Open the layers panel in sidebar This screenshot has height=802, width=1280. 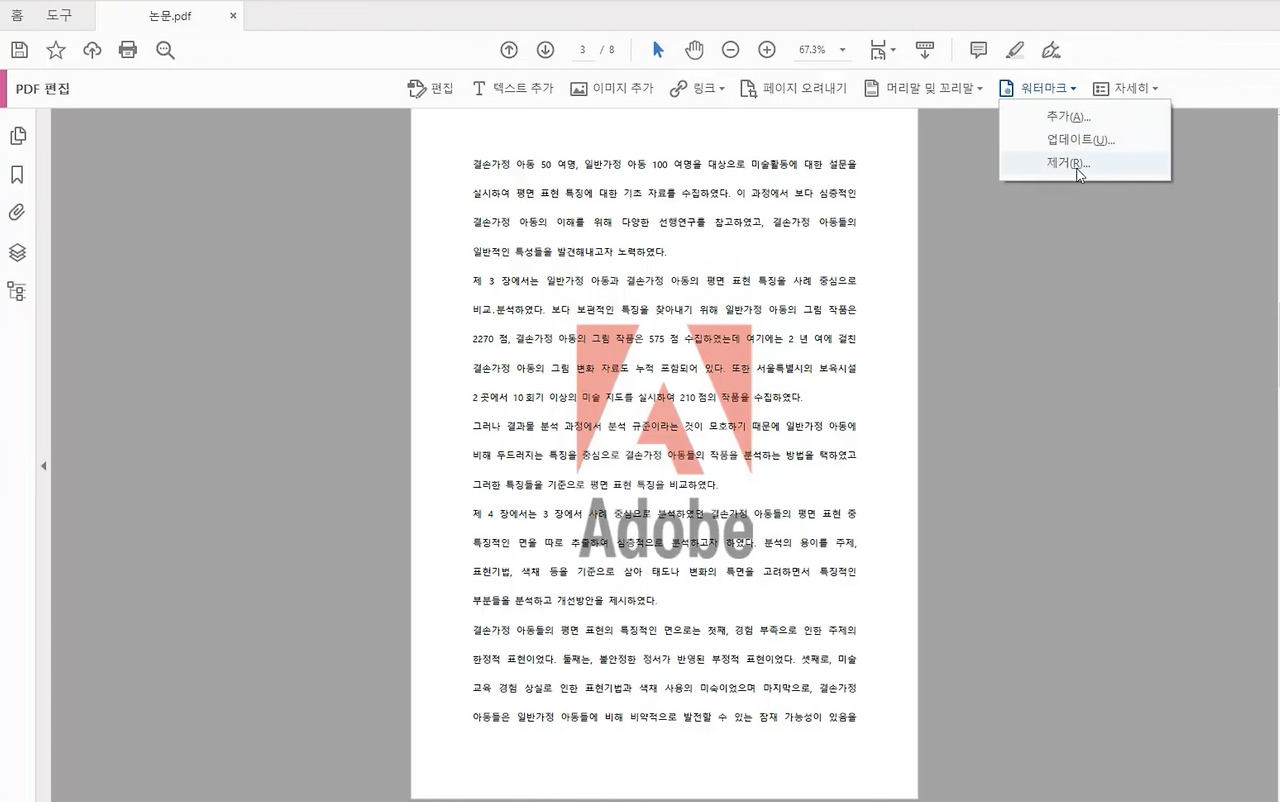click(17, 252)
